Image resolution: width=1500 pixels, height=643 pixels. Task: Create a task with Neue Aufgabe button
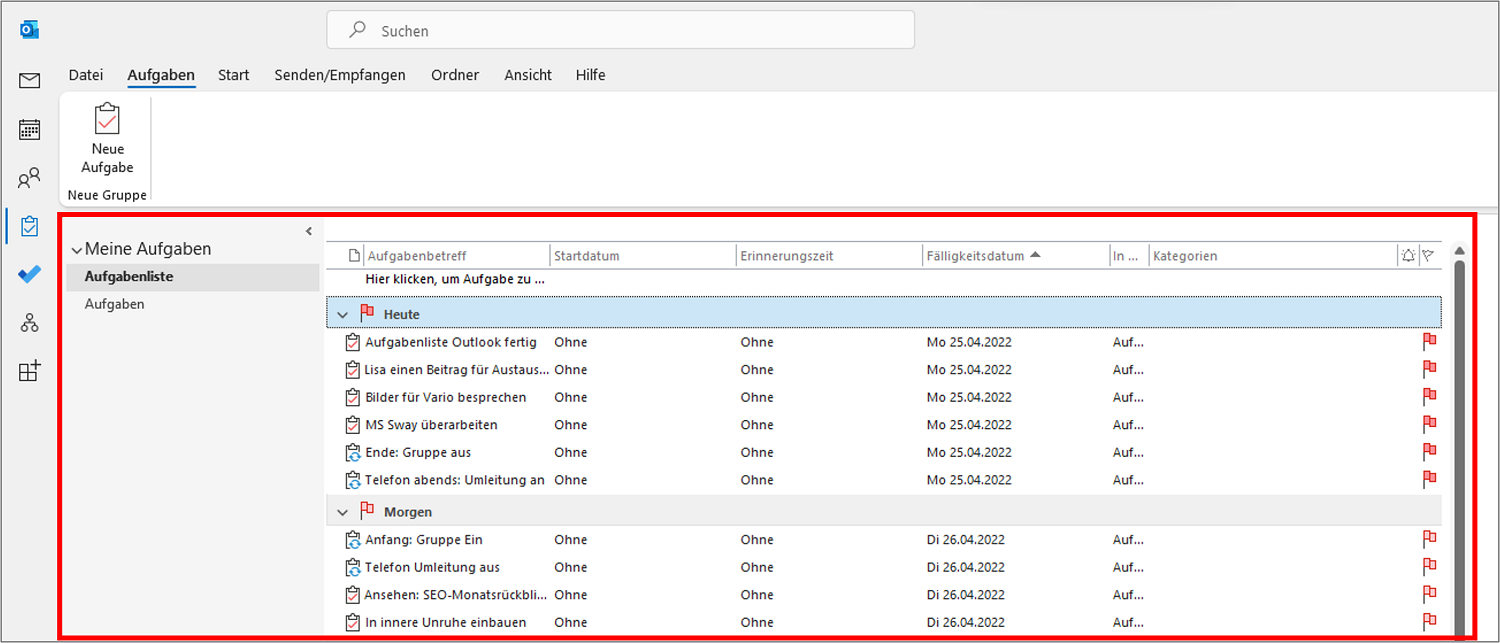point(107,140)
